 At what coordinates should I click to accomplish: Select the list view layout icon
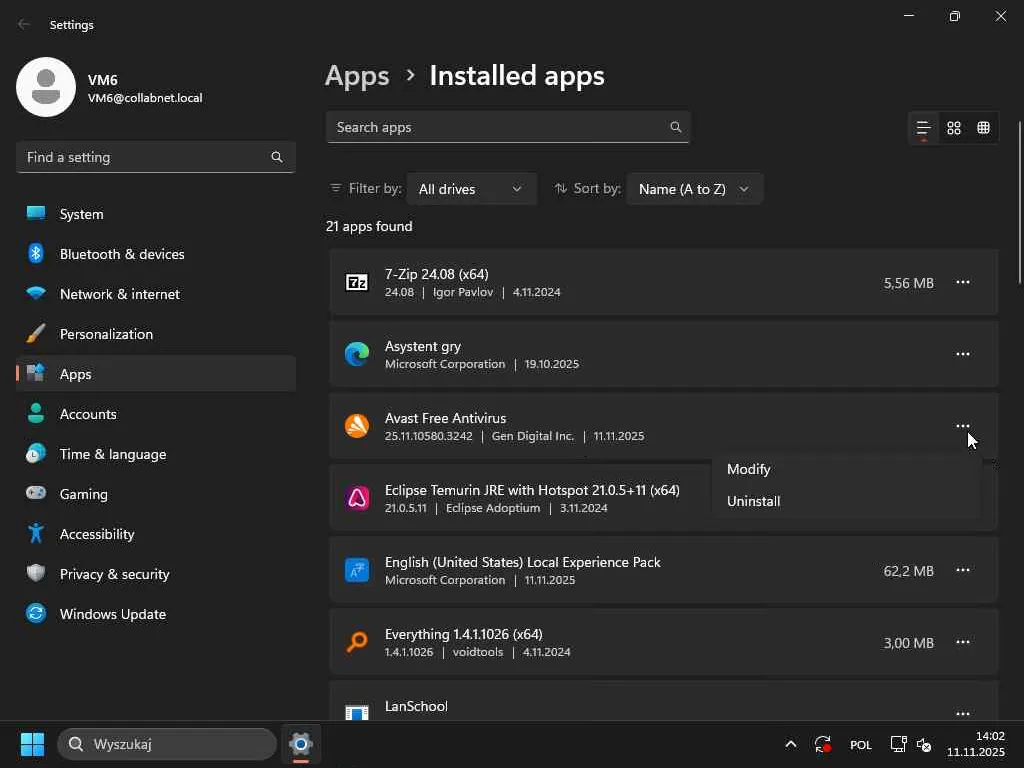tap(923, 128)
